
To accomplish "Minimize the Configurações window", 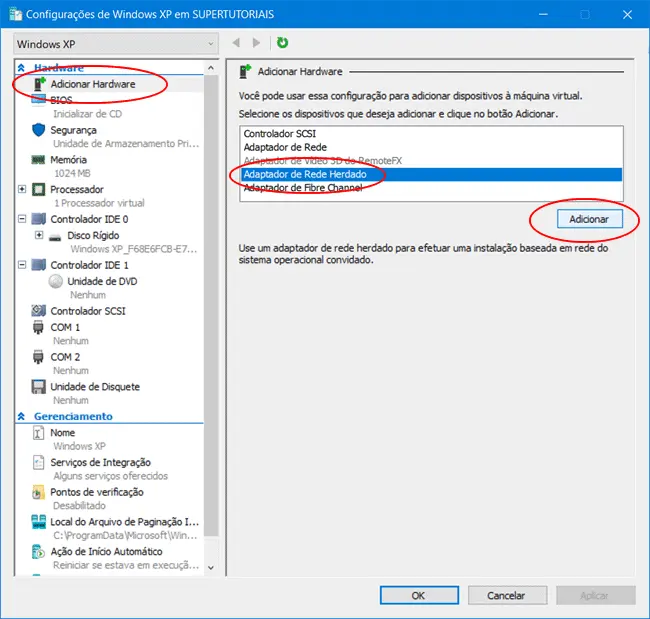I will 543,15.
